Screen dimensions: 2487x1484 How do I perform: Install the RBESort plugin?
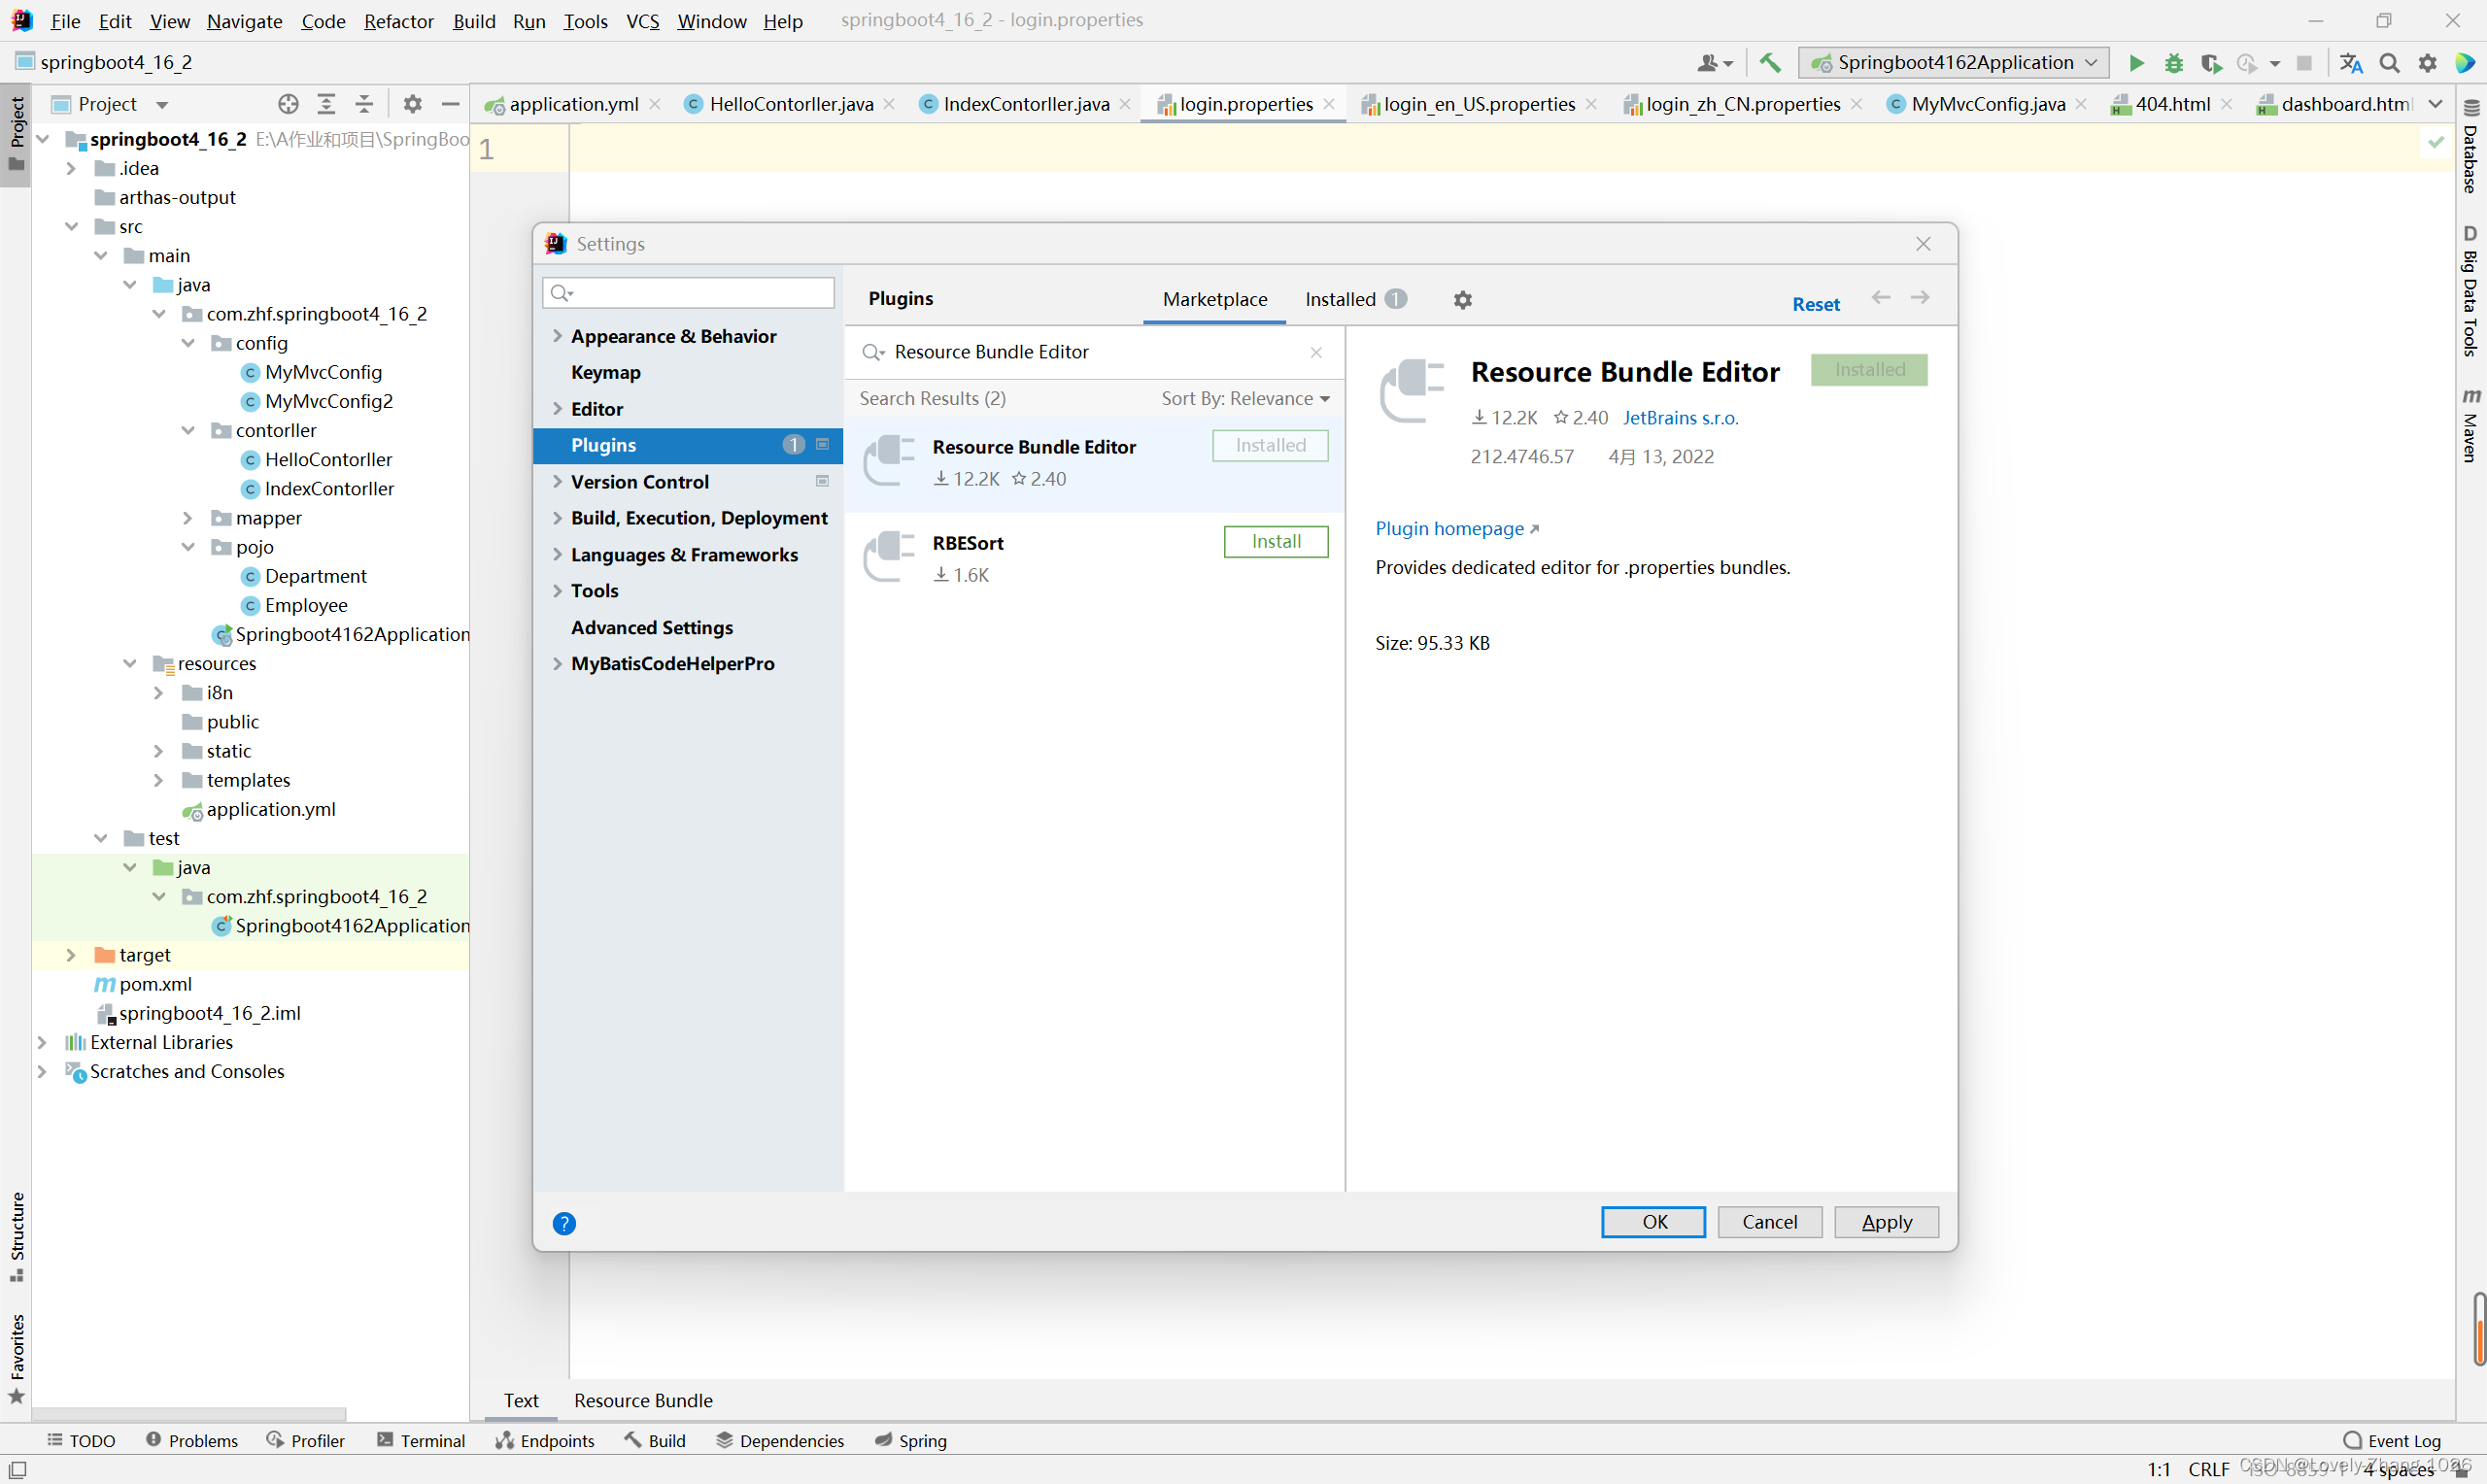1275,541
